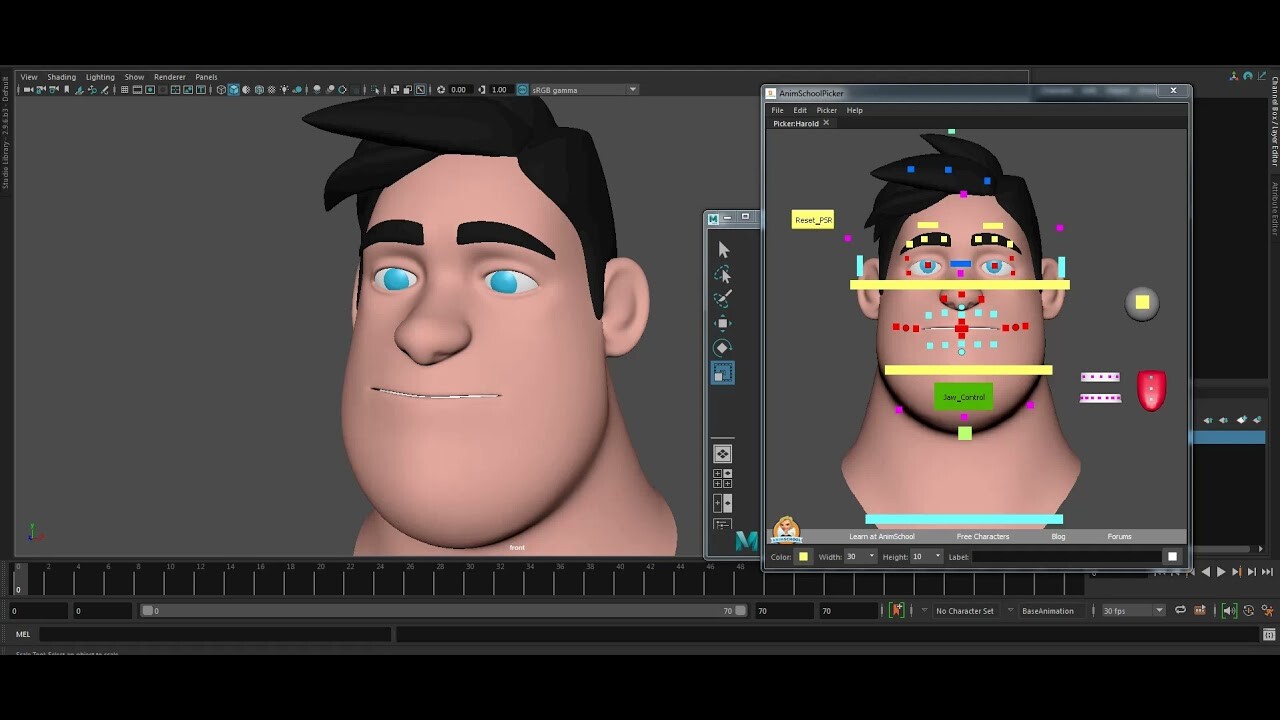1280x720 pixels.
Task: Select the Scale tool in the toolbox
Action: point(722,372)
